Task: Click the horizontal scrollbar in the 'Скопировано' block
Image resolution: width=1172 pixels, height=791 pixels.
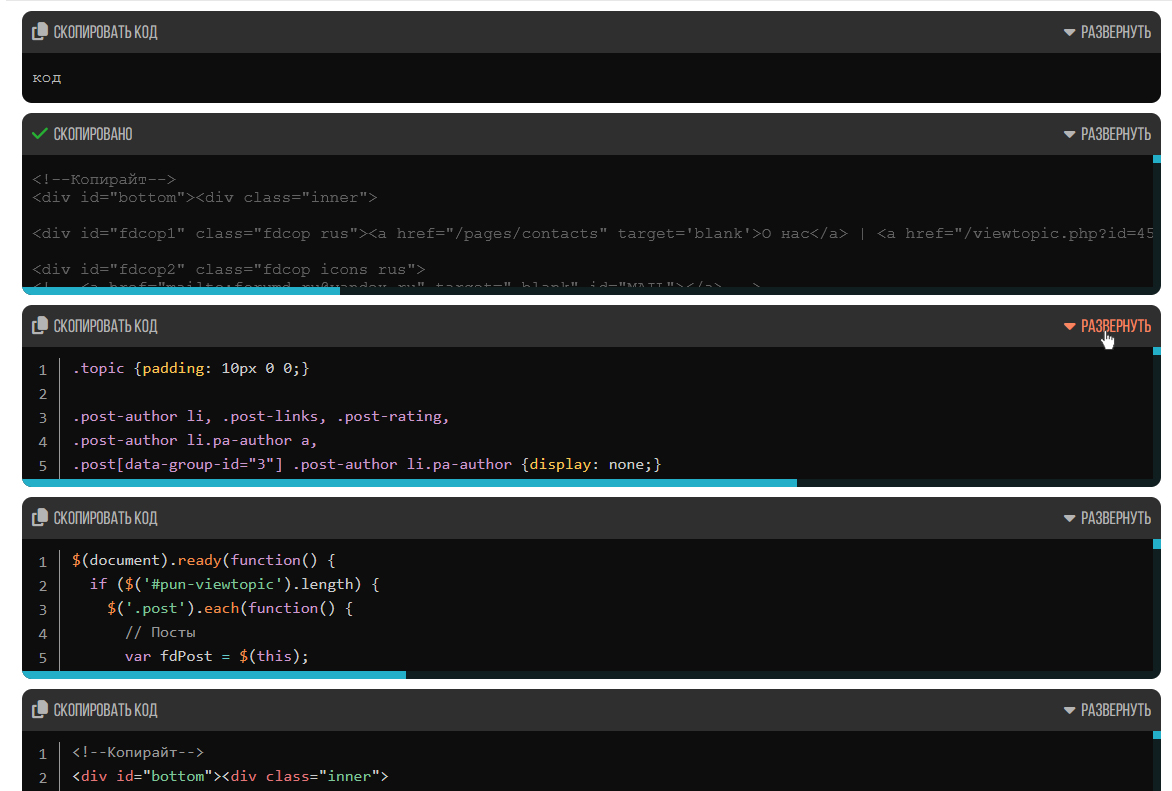Action: pyautogui.click(x=181, y=291)
